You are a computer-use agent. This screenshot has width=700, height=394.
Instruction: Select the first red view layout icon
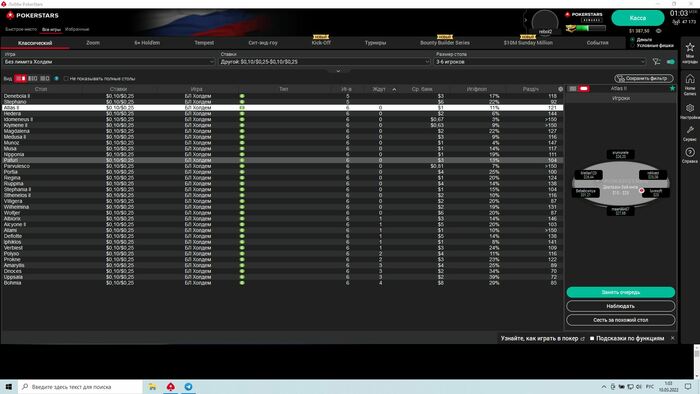[20, 78]
